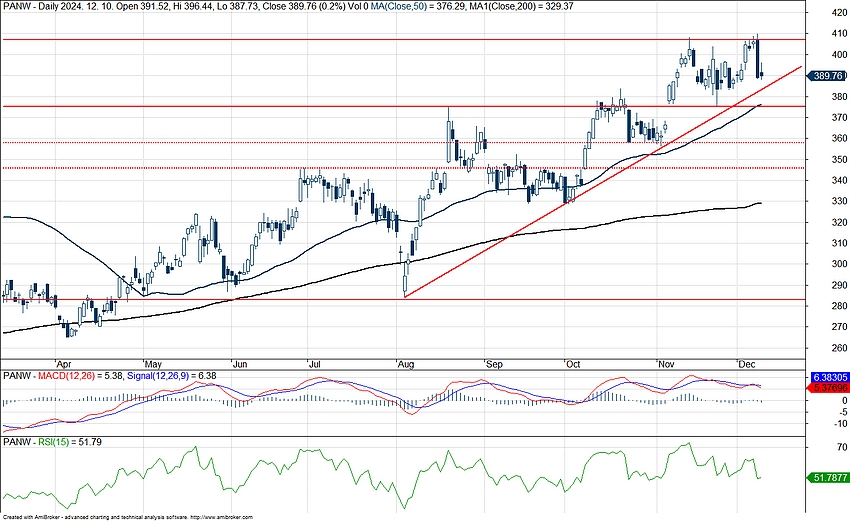The width and height of the screenshot is (850, 521).
Task: Click the 320 price axis label
Action: point(839,222)
